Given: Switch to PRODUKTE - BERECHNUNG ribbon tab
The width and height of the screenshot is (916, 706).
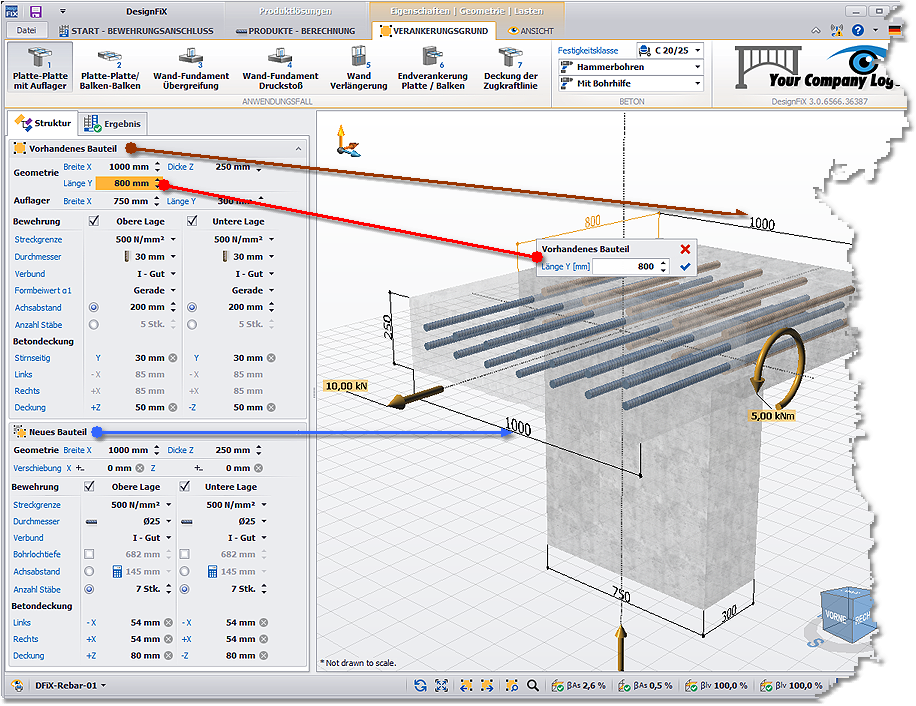Looking at the screenshot, I should (296, 31).
